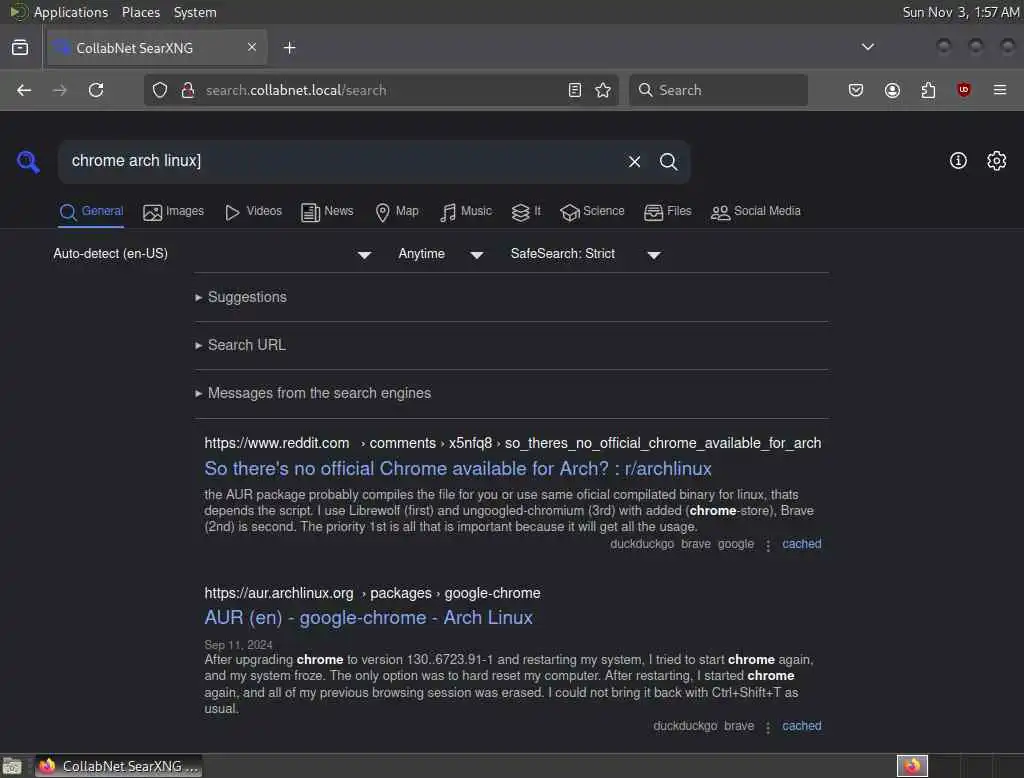Expand Messages from the search engines
Viewport: 1024px width, 778px height.
313,393
